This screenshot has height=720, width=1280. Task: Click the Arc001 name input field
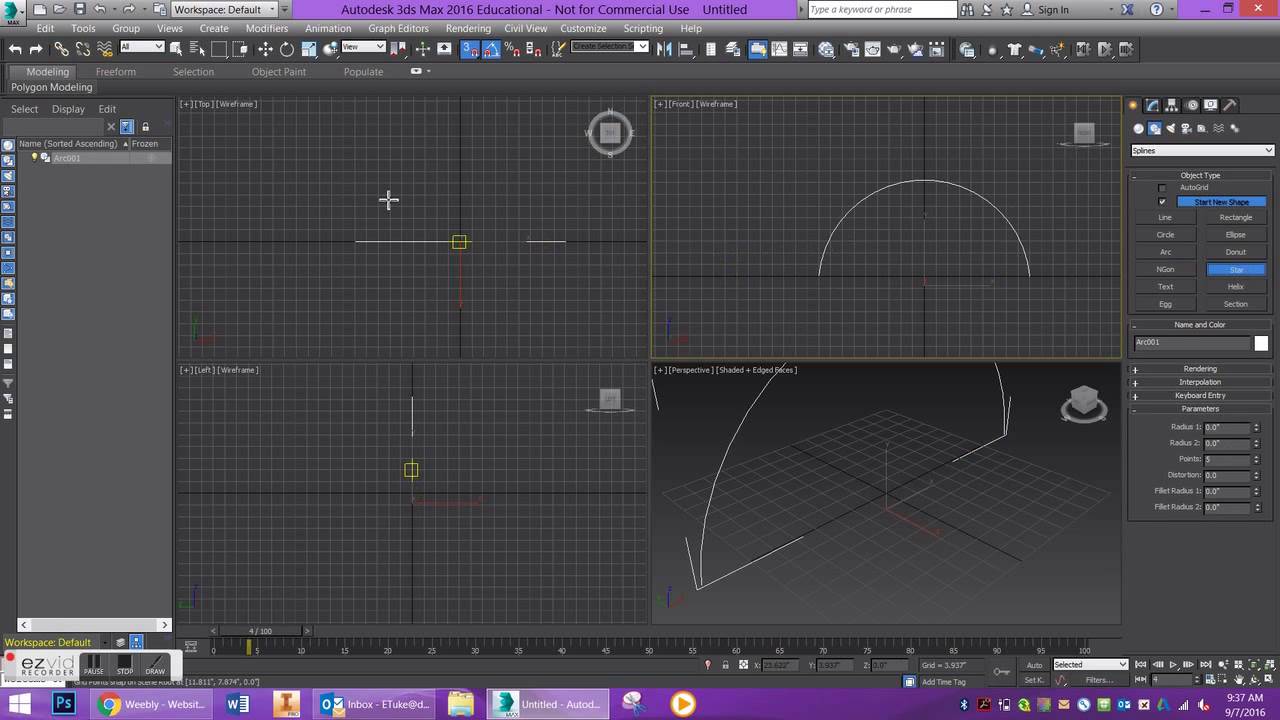point(1191,343)
